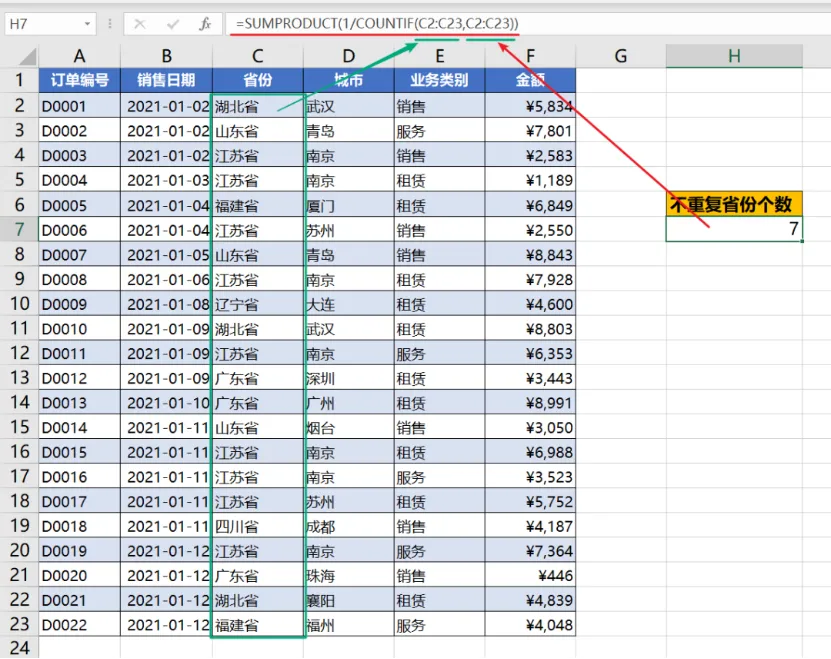Select column G header
Image resolution: width=831 pixels, height=659 pixels.
pos(621,56)
